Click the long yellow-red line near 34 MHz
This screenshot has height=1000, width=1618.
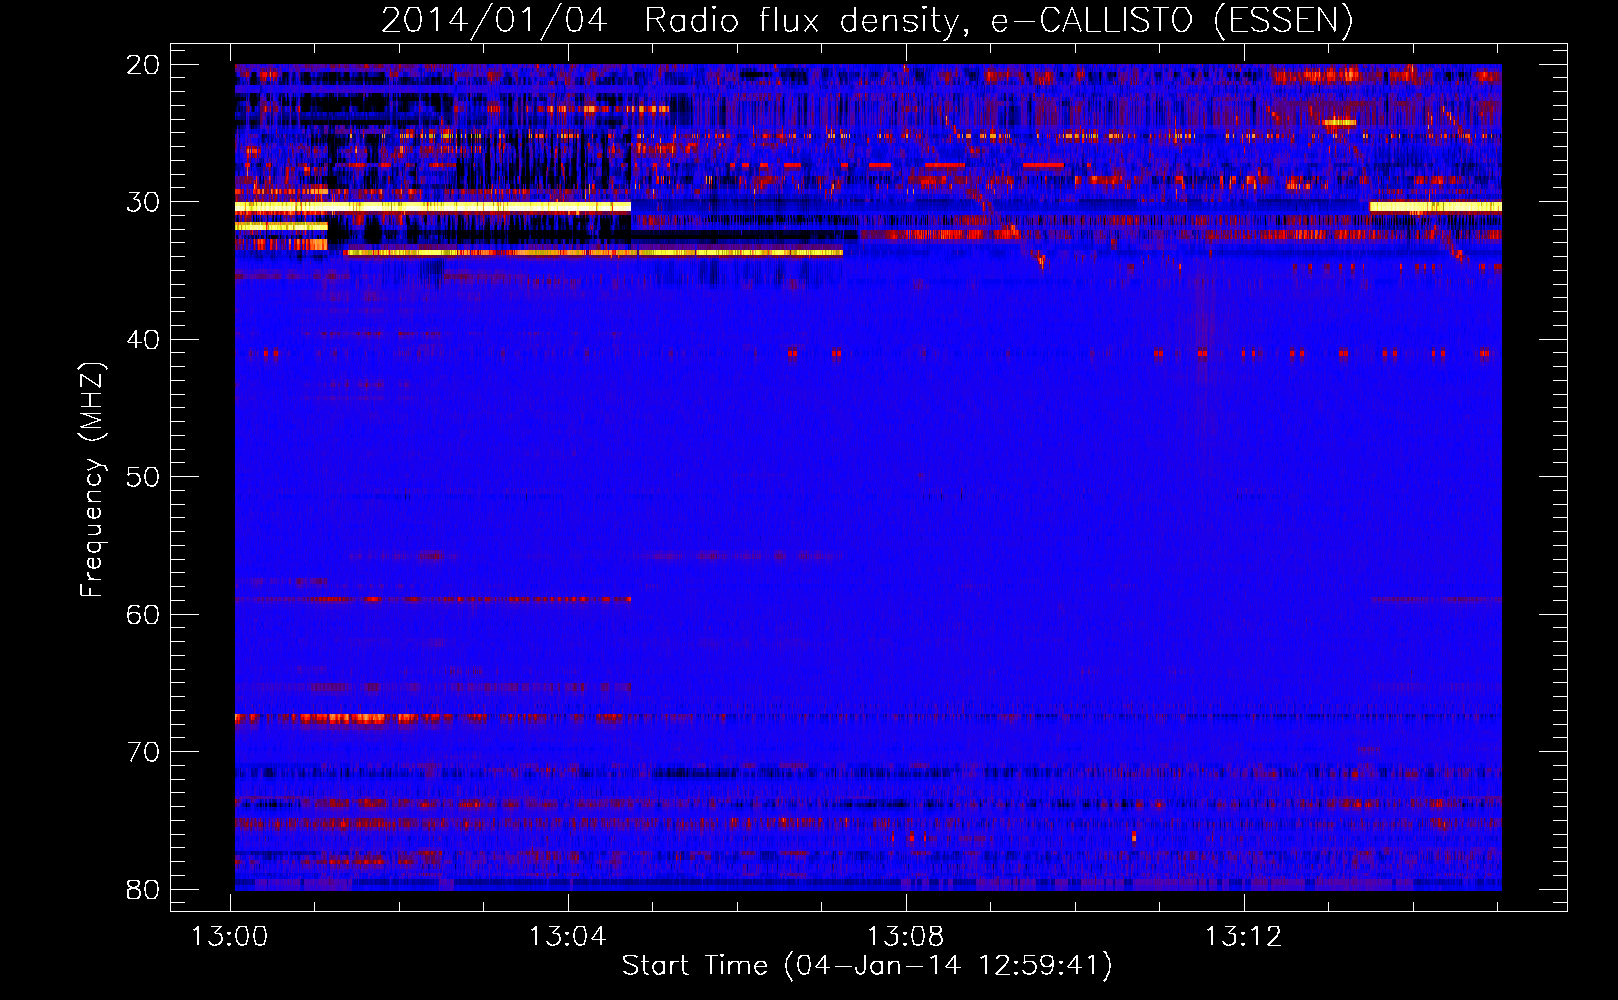[x=594, y=253]
